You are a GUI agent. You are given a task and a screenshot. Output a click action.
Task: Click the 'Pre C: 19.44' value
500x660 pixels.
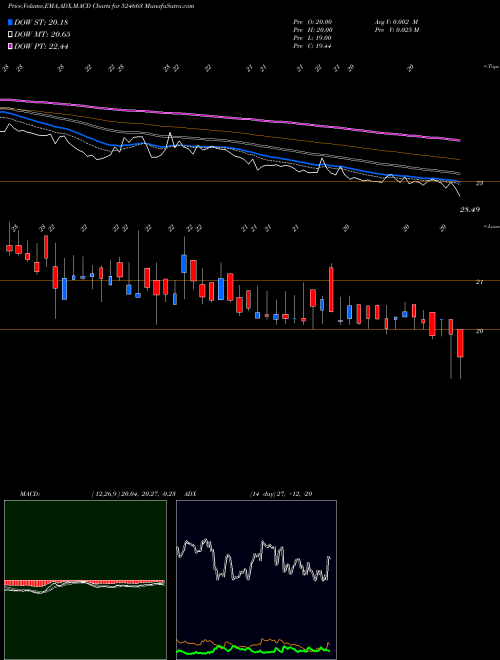click(x=312, y=46)
